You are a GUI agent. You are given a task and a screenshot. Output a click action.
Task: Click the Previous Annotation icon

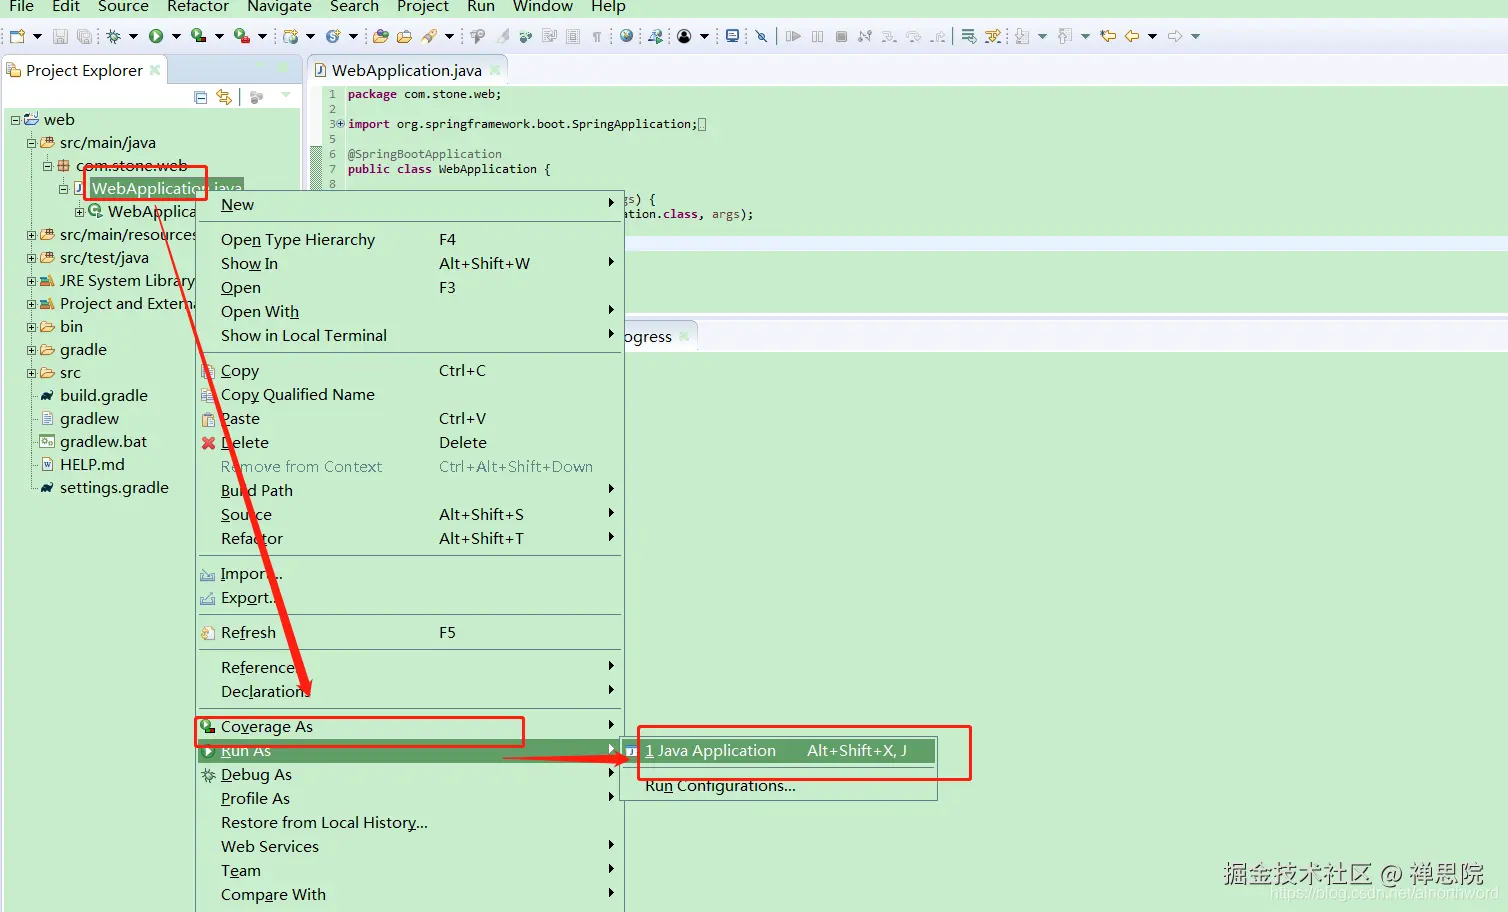pyautogui.click(x=1065, y=36)
